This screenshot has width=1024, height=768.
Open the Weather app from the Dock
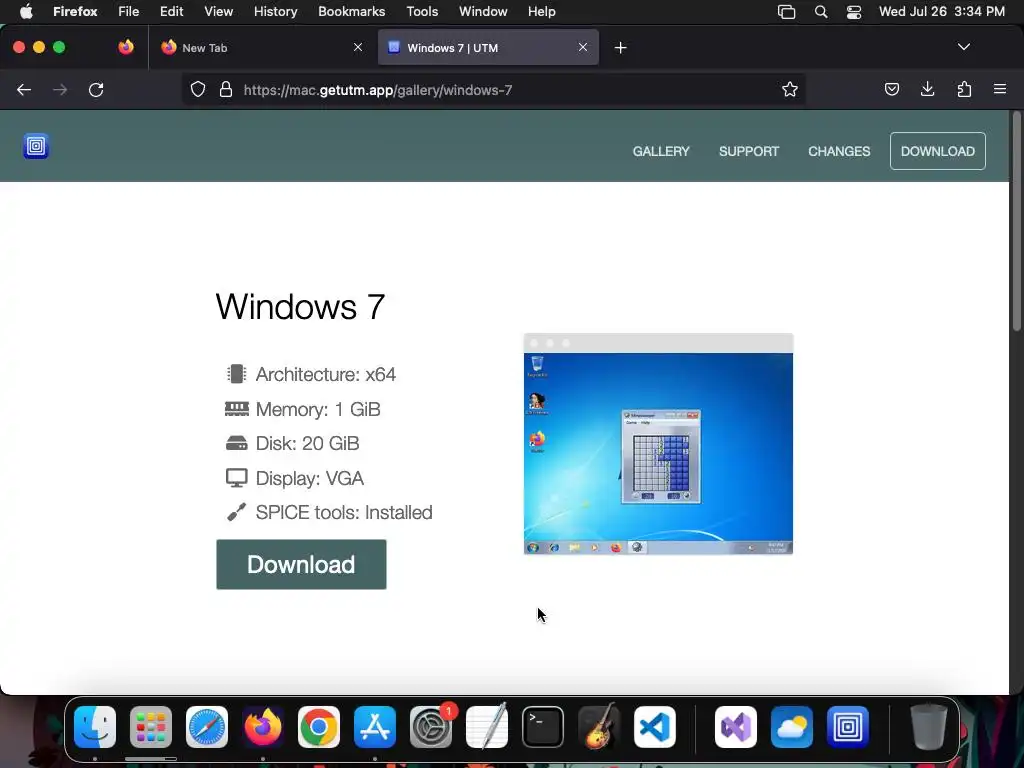(792, 727)
